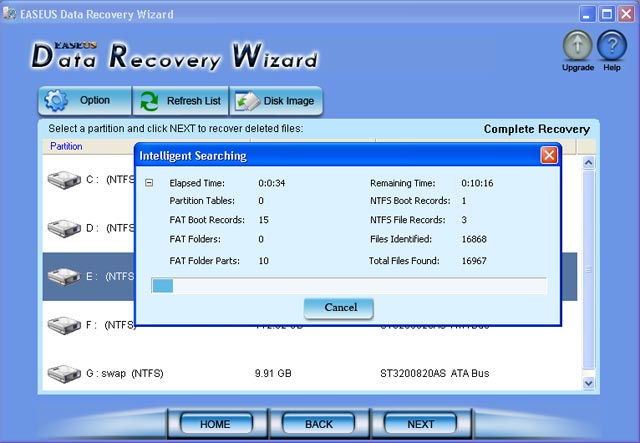Minimize the EASEUS window

click(x=587, y=15)
